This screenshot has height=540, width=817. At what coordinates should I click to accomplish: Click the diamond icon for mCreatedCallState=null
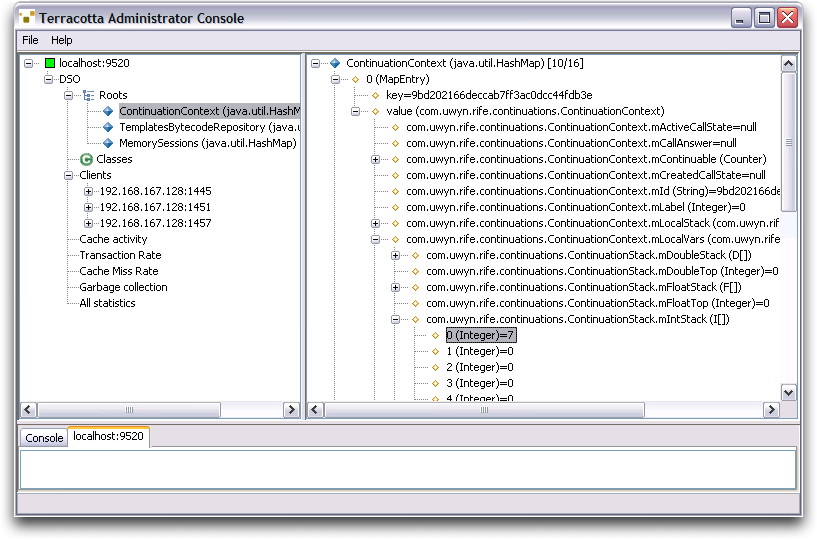[x=395, y=175]
